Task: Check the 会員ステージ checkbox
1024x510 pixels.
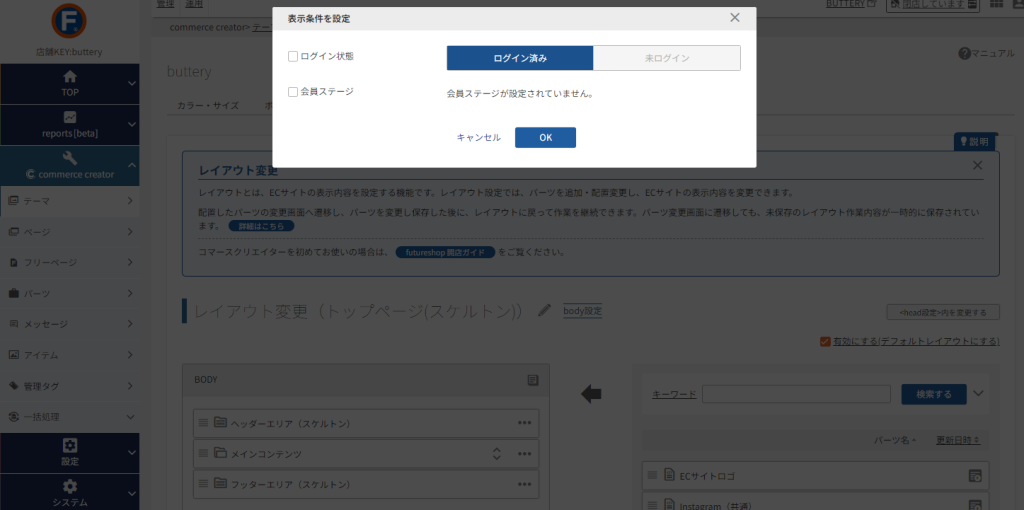Action: tap(293, 92)
